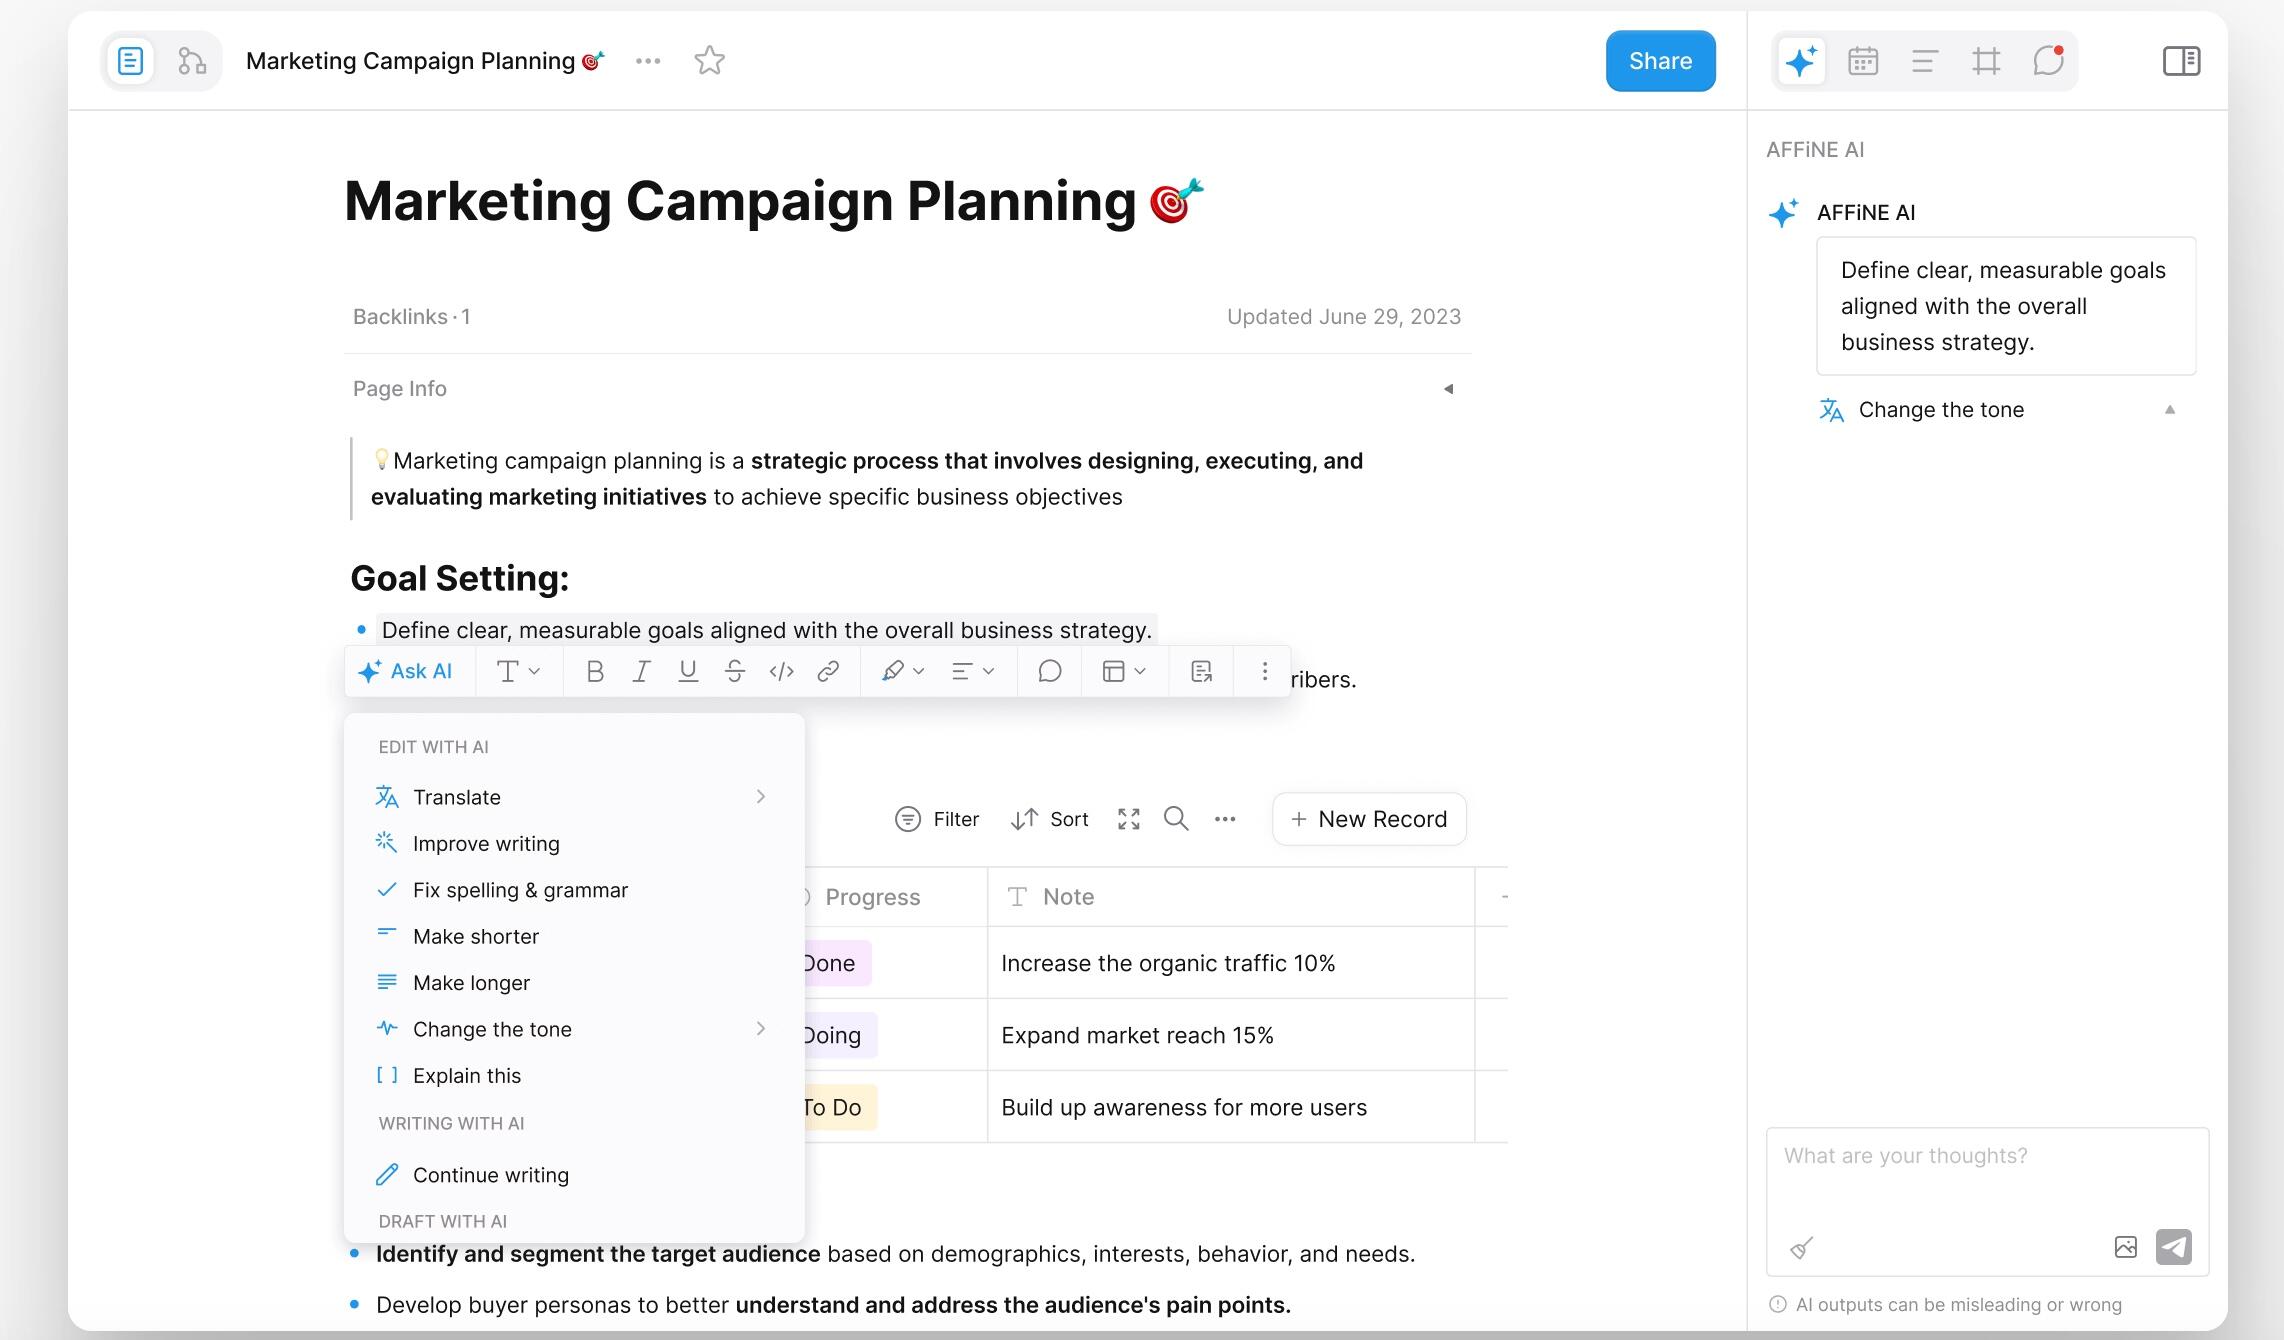Image resolution: width=2284 pixels, height=1340 pixels.
Task: Choose Fix spelling & grammar
Action: click(574, 890)
